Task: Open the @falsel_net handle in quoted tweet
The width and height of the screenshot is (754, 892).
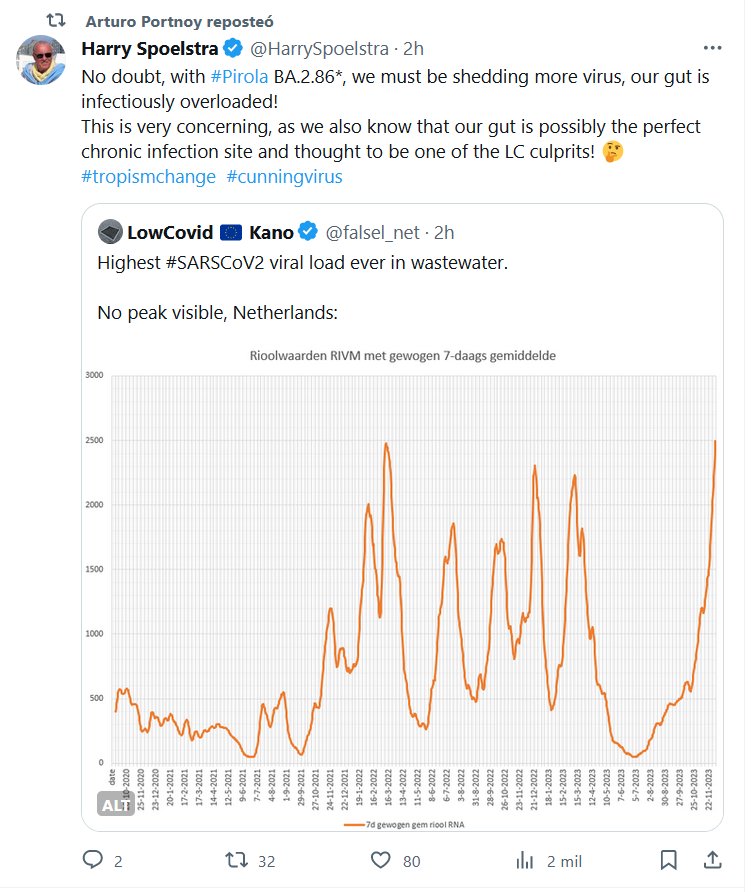Action: [371, 233]
